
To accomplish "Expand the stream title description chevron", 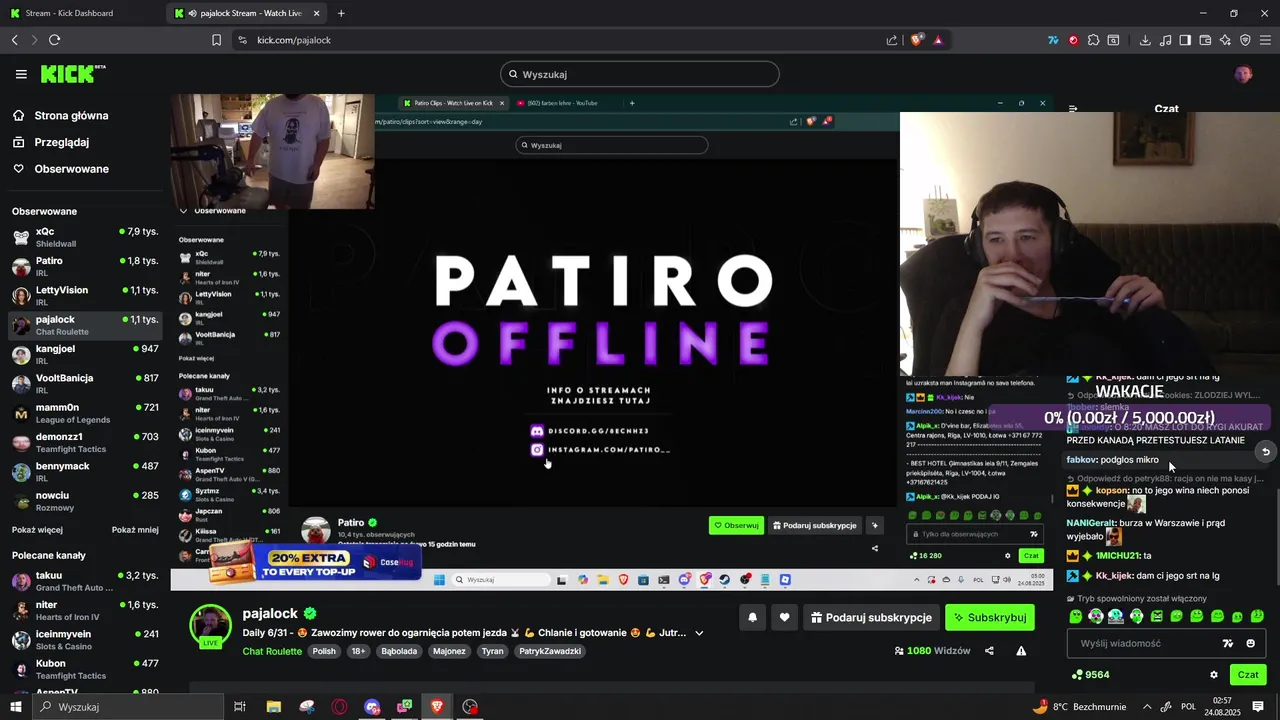I will coord(699,633).
